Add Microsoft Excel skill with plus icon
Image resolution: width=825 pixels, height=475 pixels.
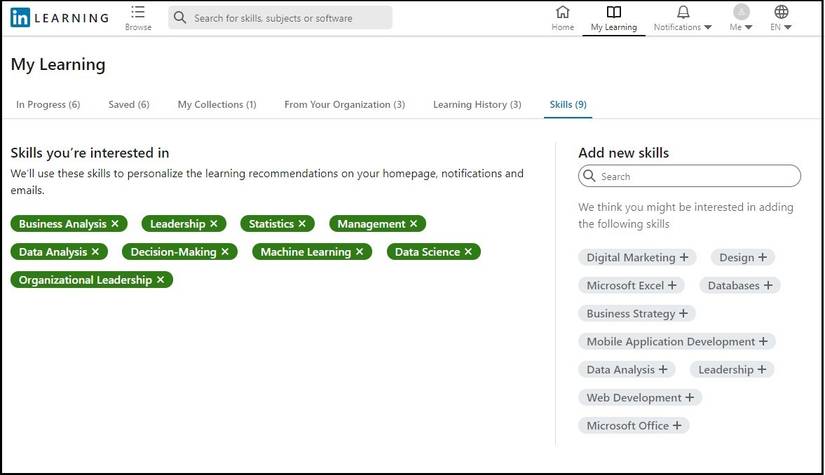(672, 285)
